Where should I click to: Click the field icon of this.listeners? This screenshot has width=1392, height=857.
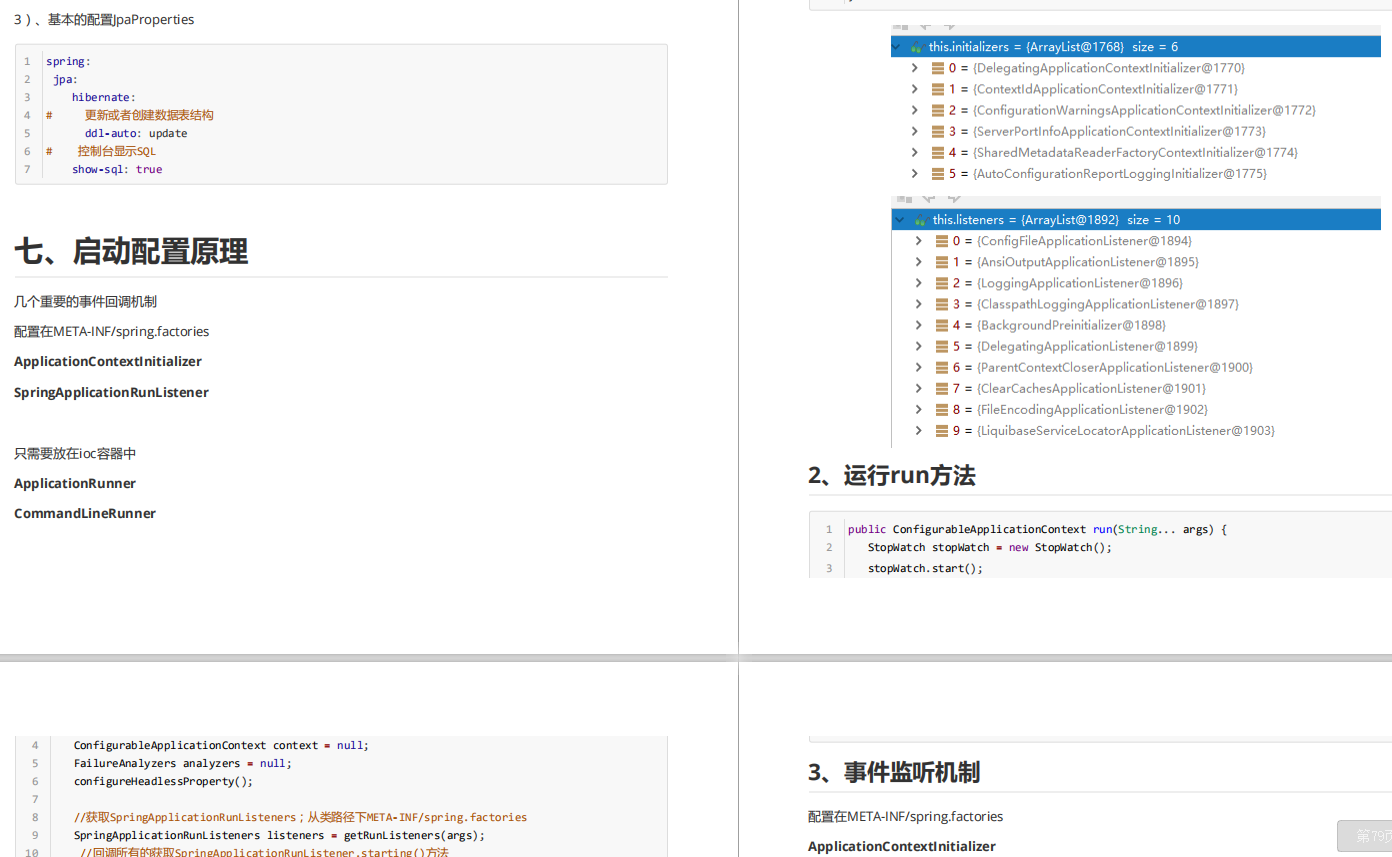click(x=920, y=220)
